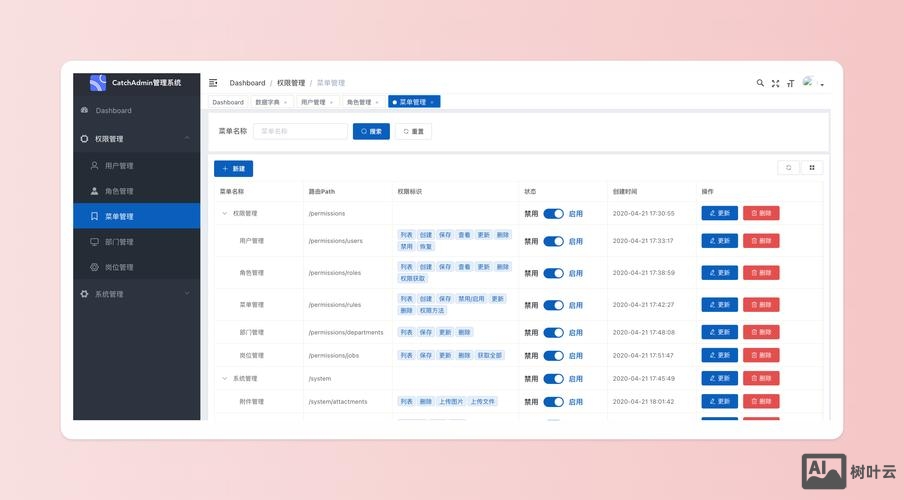Close the 数据字典 tab
The image size is (904, 500).
pyautogui.click(x=285, y=103)
